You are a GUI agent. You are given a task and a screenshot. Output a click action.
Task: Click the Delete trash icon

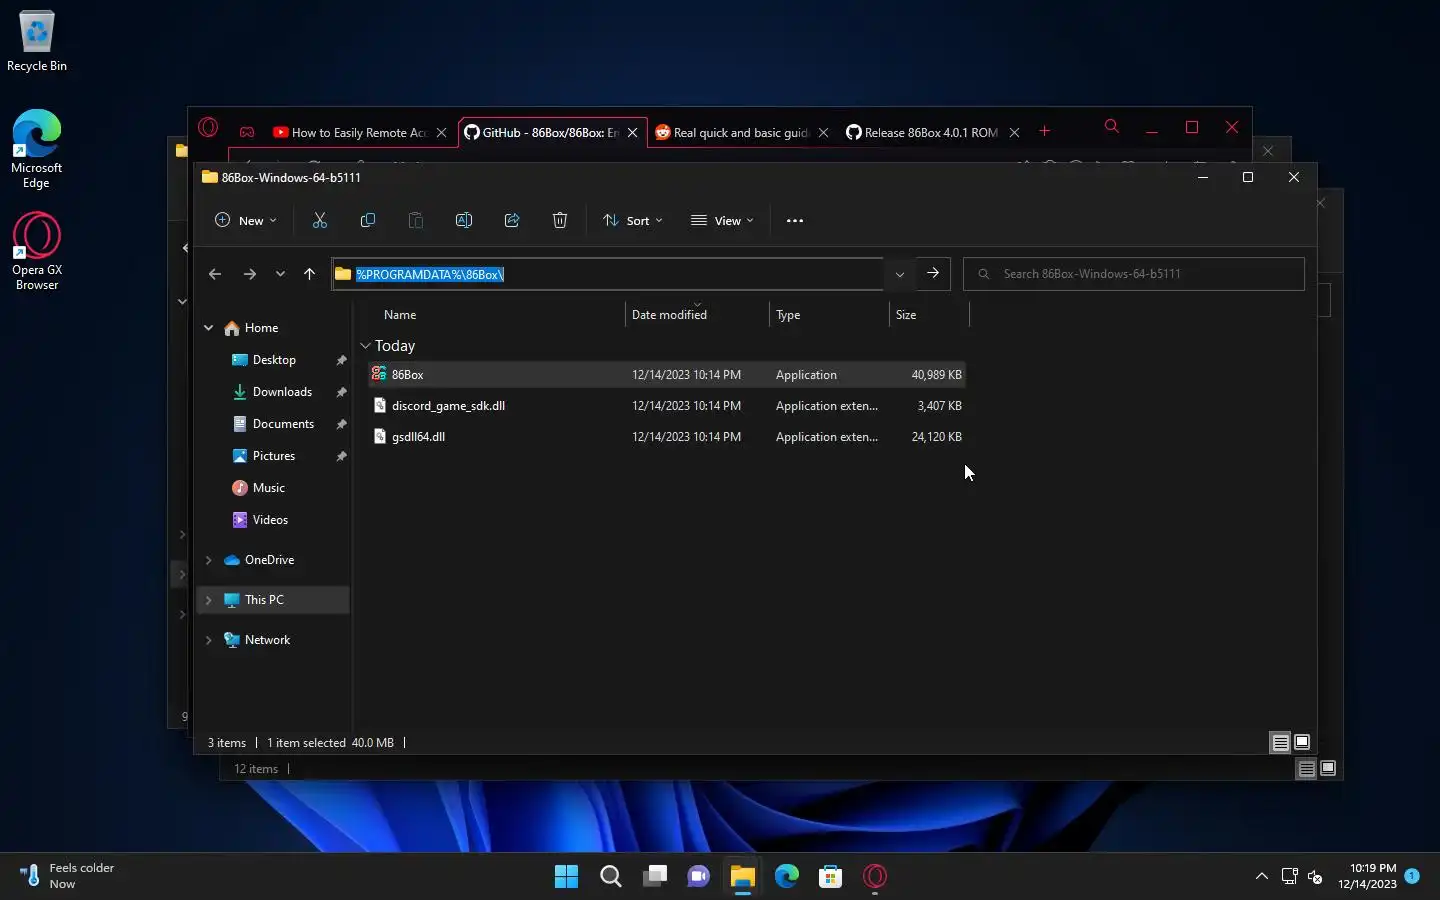click(x=560, y=220)
